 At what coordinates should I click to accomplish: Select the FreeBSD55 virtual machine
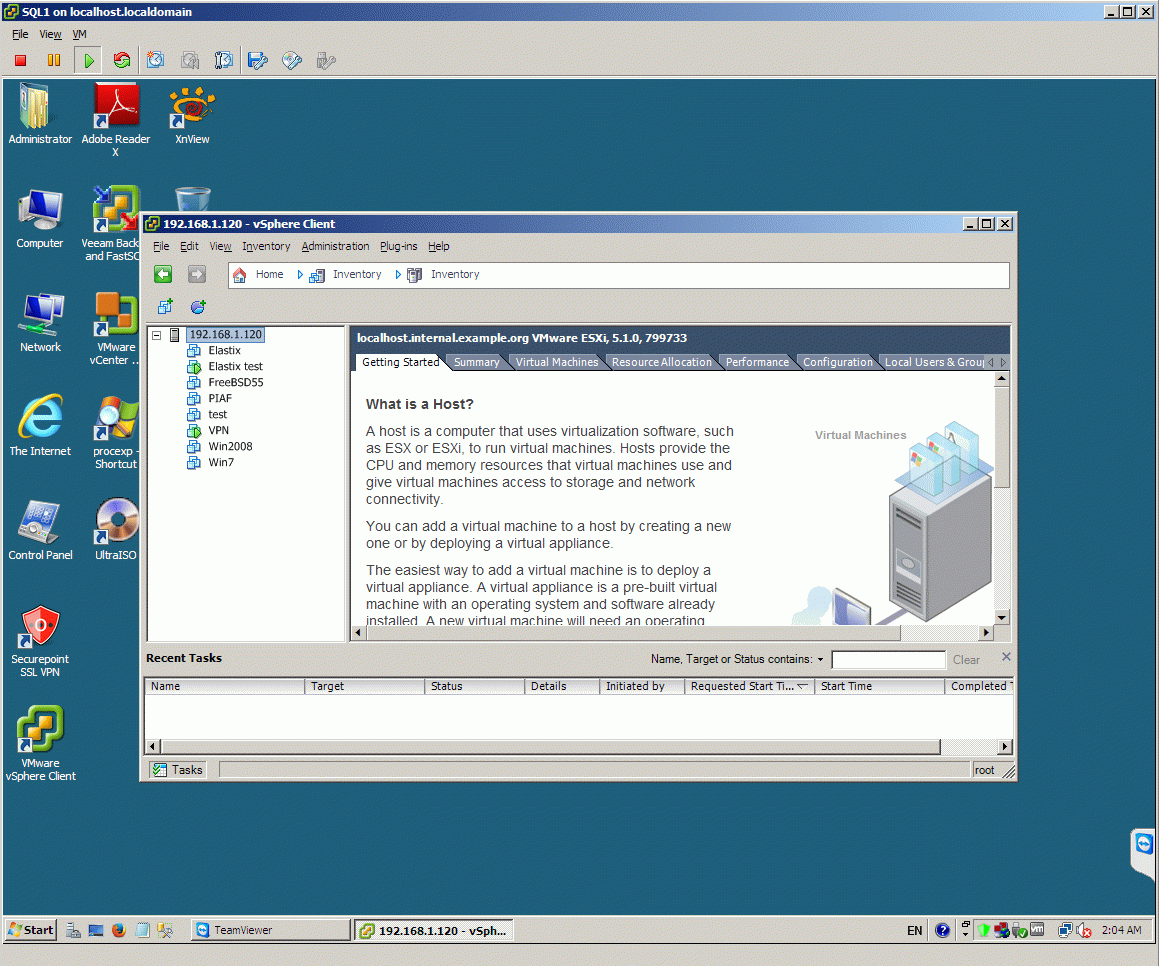236,382
